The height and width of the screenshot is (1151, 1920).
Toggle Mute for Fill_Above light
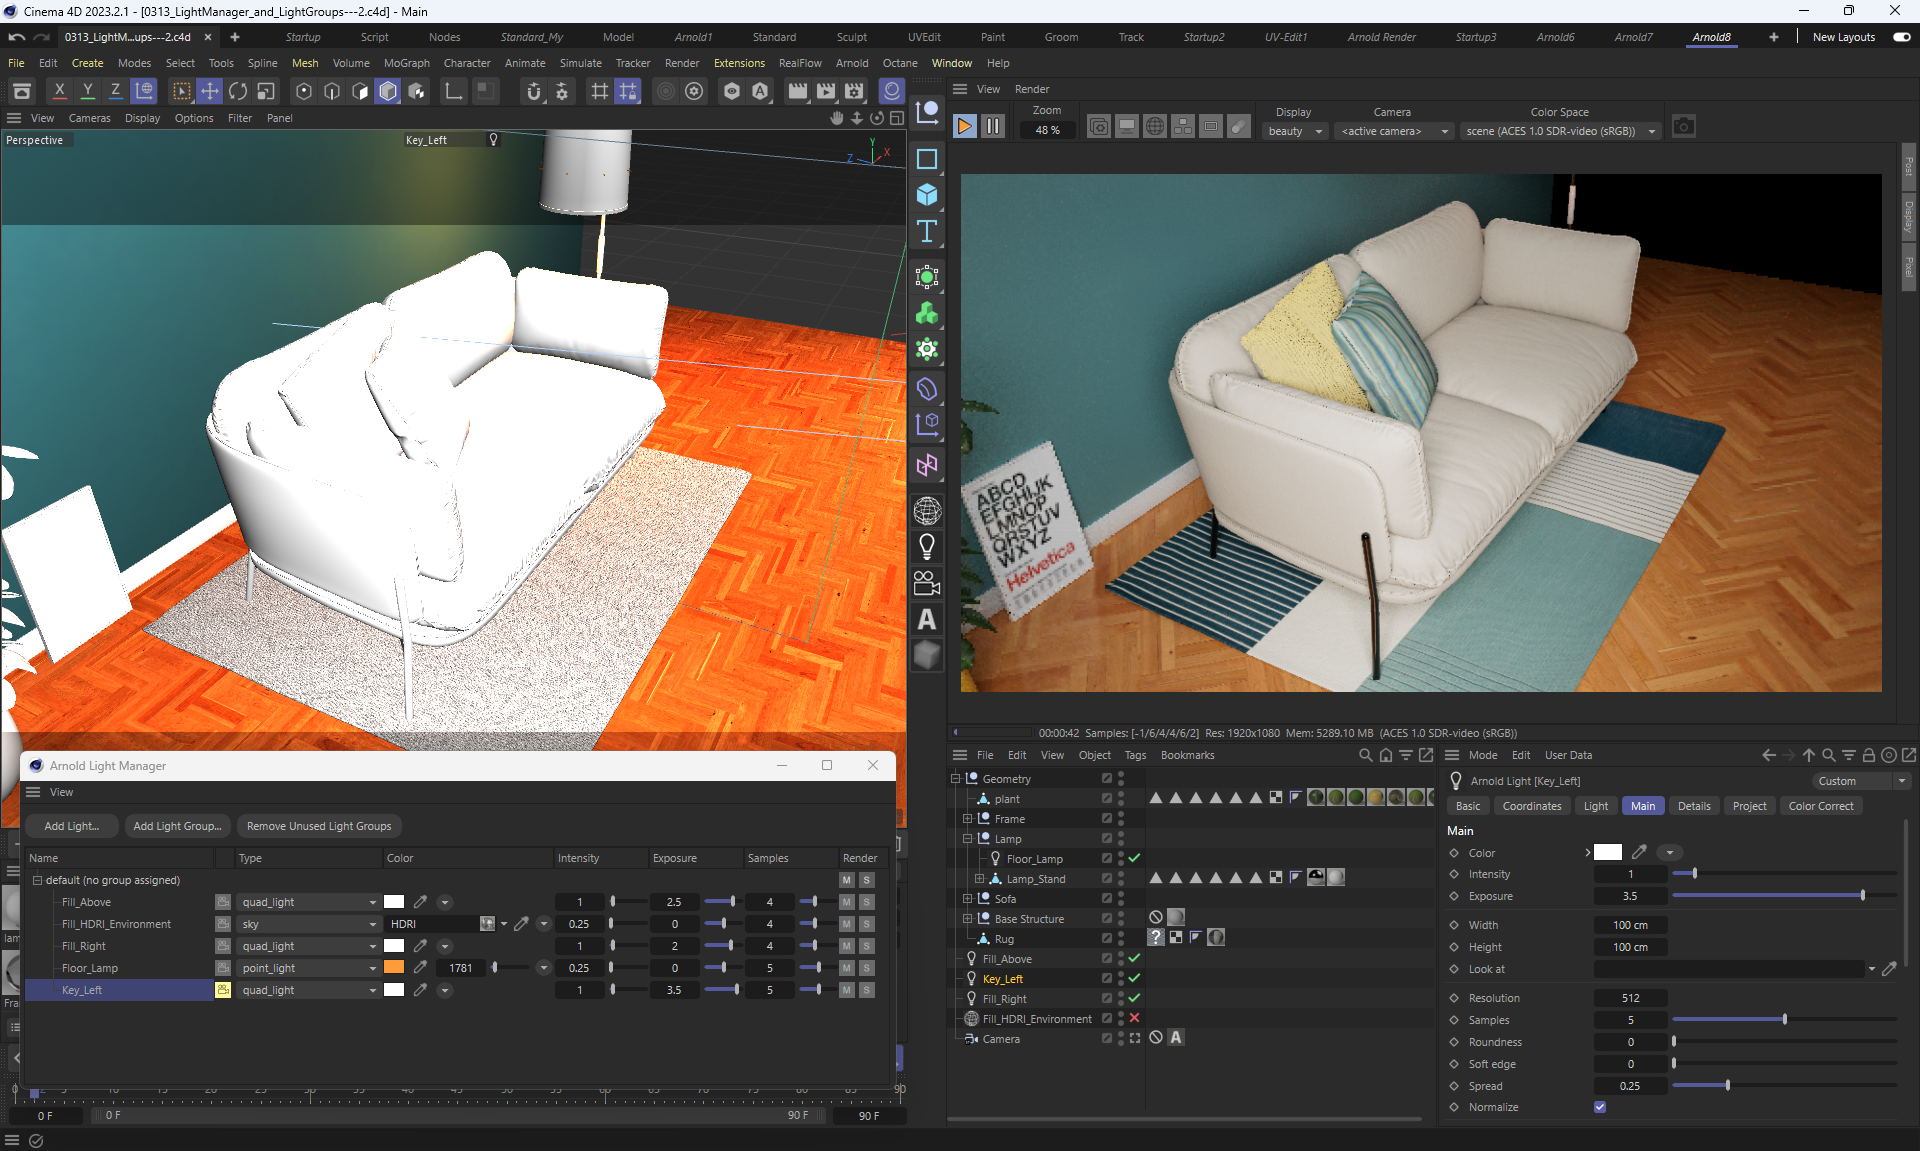pos(847,902)
